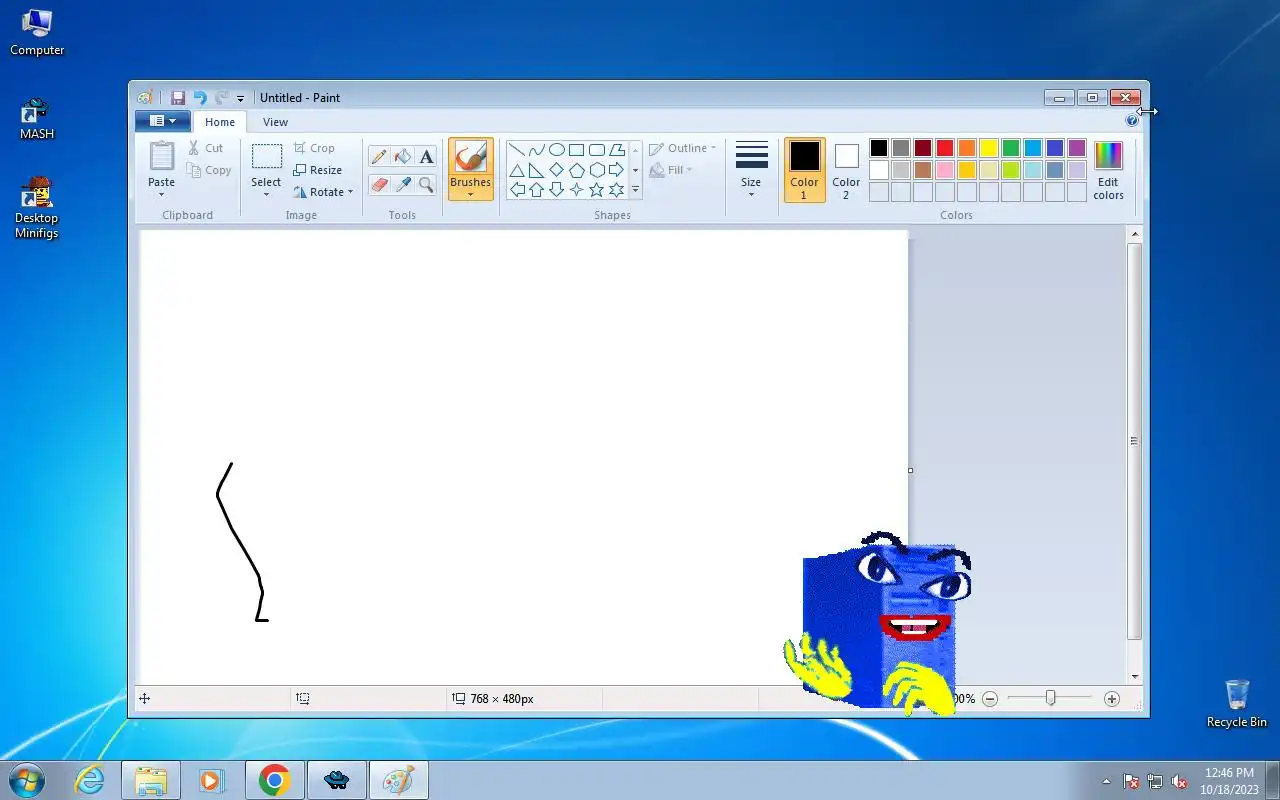Choose the Five-point star shape
Viewport: 1280px width, 800px height.
click(597, 190)
